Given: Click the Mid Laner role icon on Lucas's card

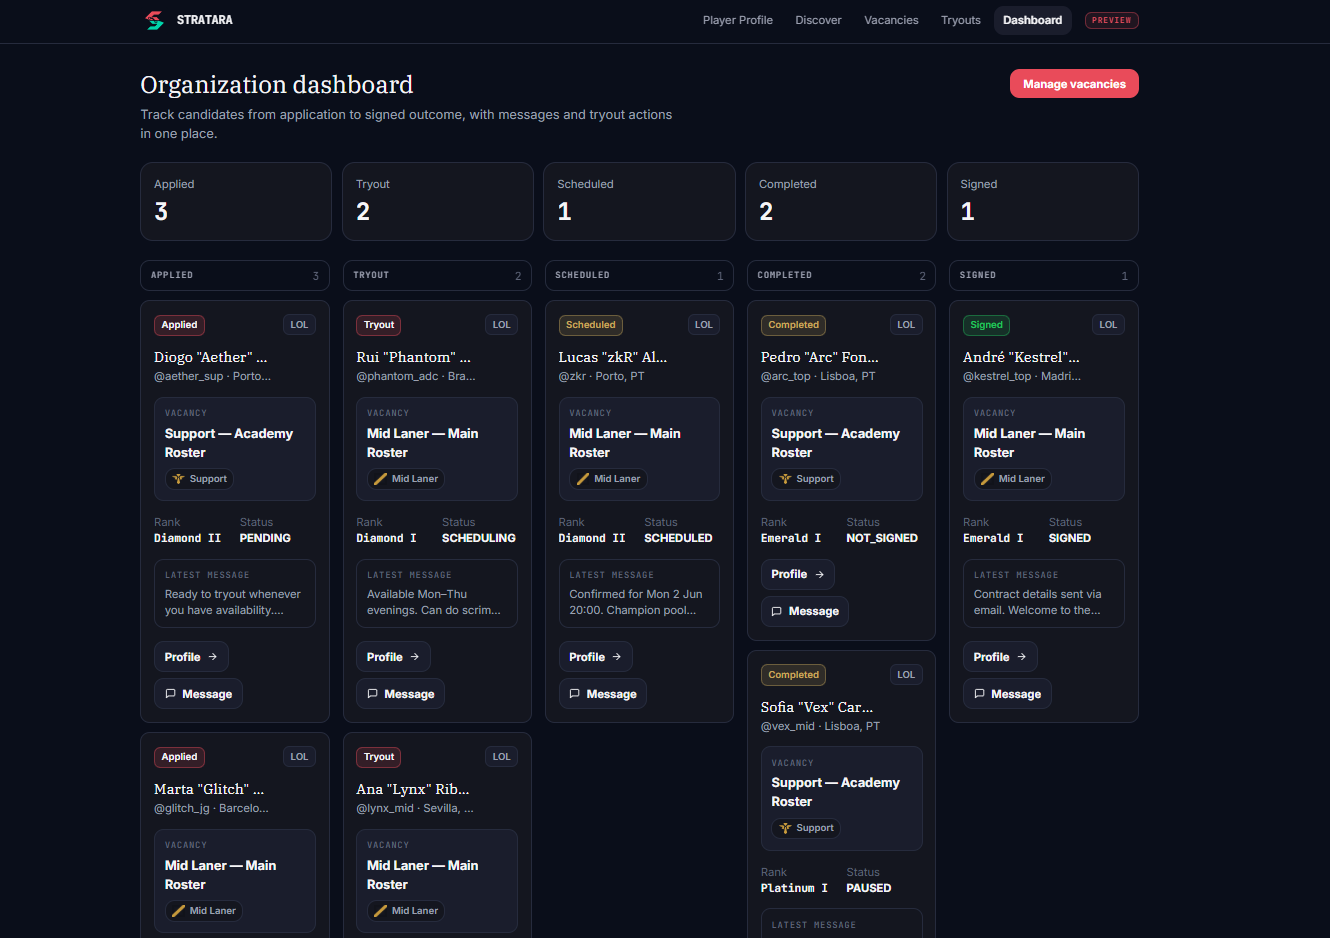Looking at the screenshot, I should 582,479.
